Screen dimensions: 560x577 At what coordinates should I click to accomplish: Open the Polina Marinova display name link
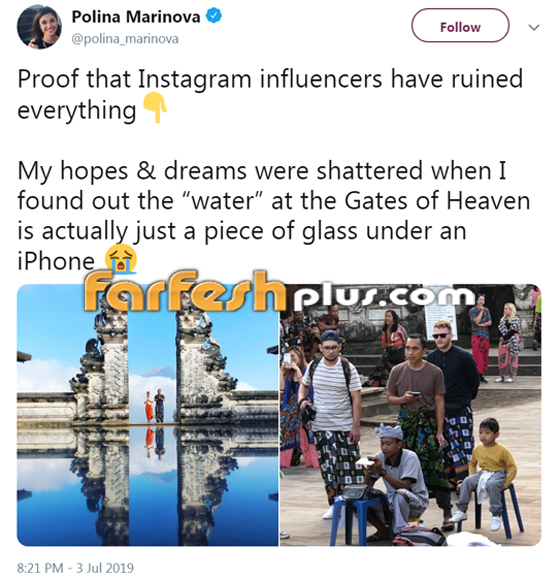tap(136, 17)
